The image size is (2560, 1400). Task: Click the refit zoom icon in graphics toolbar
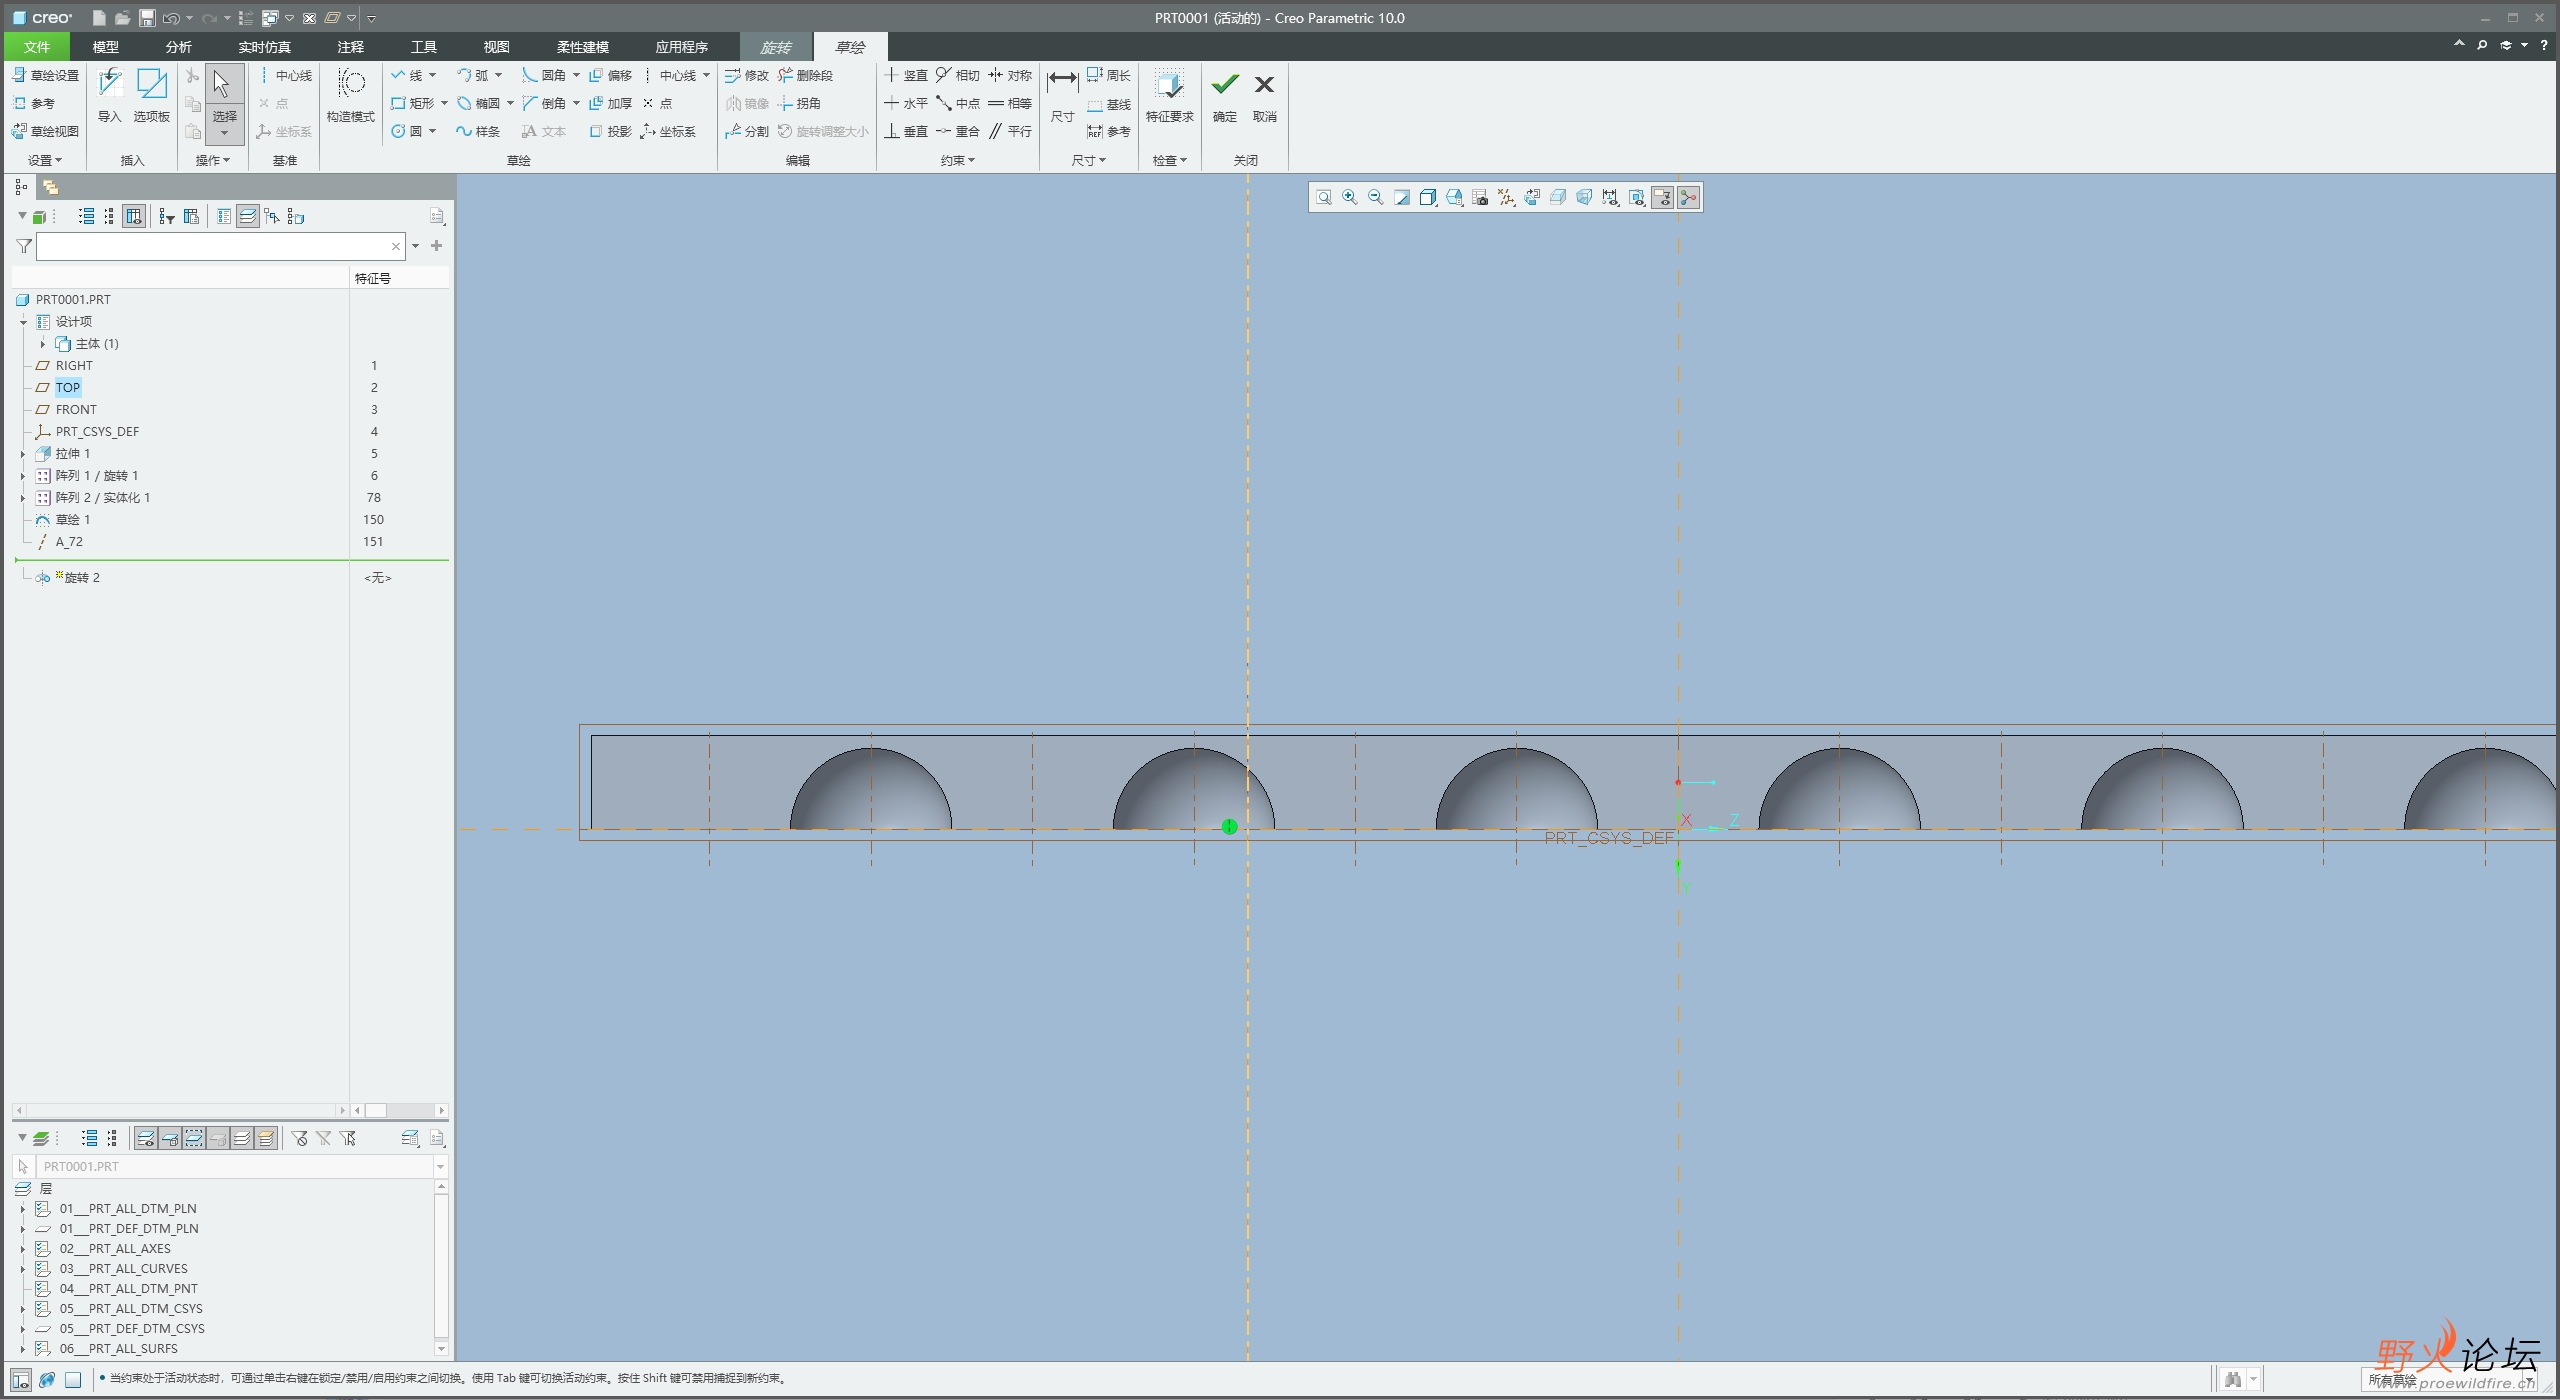1324,198
